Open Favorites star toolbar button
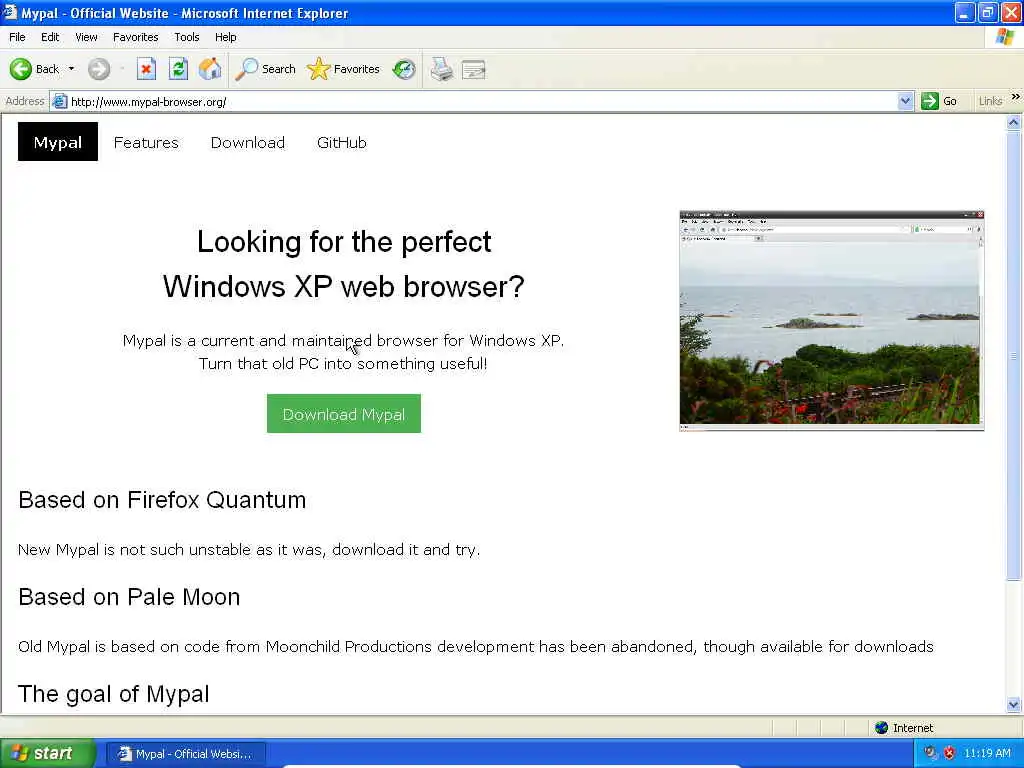This screenshot has width=1024, height=768. pyautogui.click(x=343, y=69)
